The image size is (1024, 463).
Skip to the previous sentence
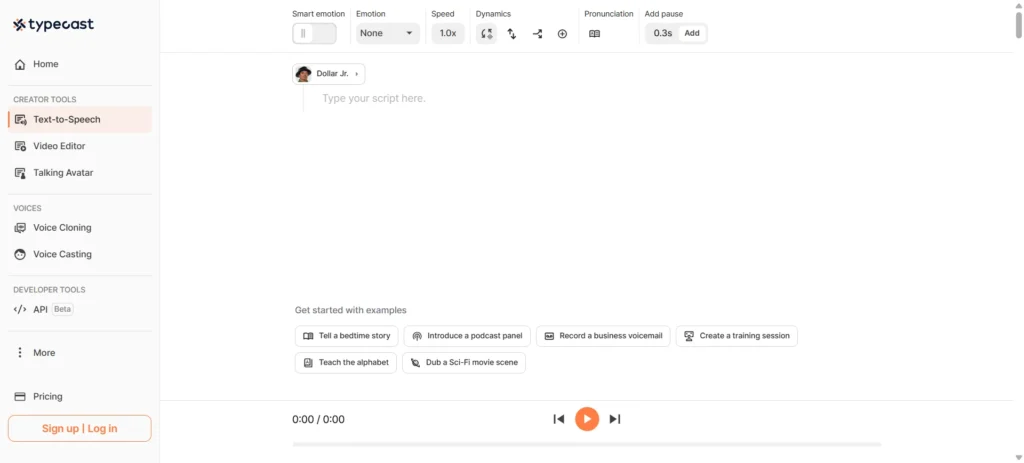558,419
